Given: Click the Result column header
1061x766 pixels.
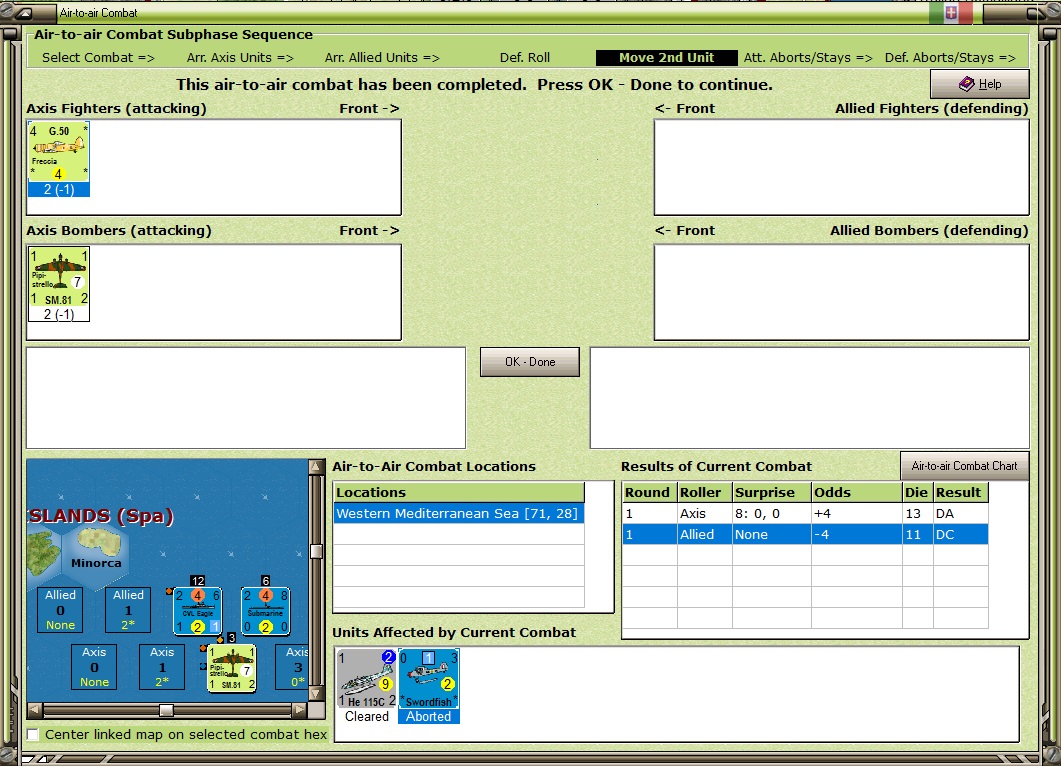Looking at the screenshot, I should click(x=961, y=492).
